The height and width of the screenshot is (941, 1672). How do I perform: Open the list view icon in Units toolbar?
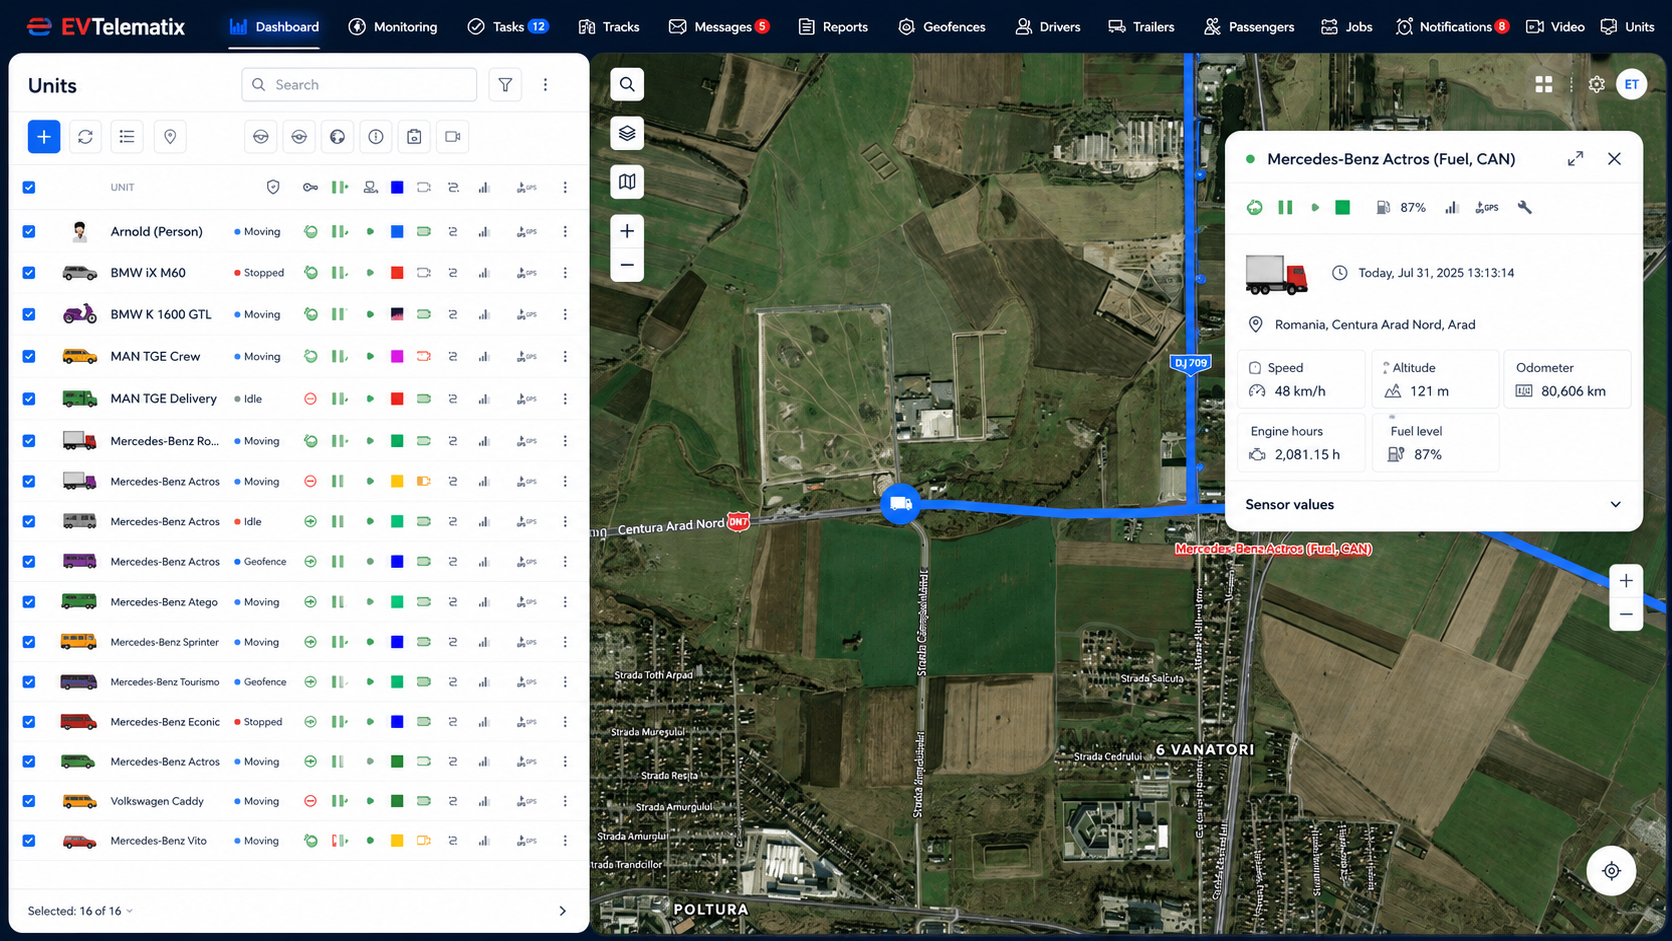coord(127,137)
